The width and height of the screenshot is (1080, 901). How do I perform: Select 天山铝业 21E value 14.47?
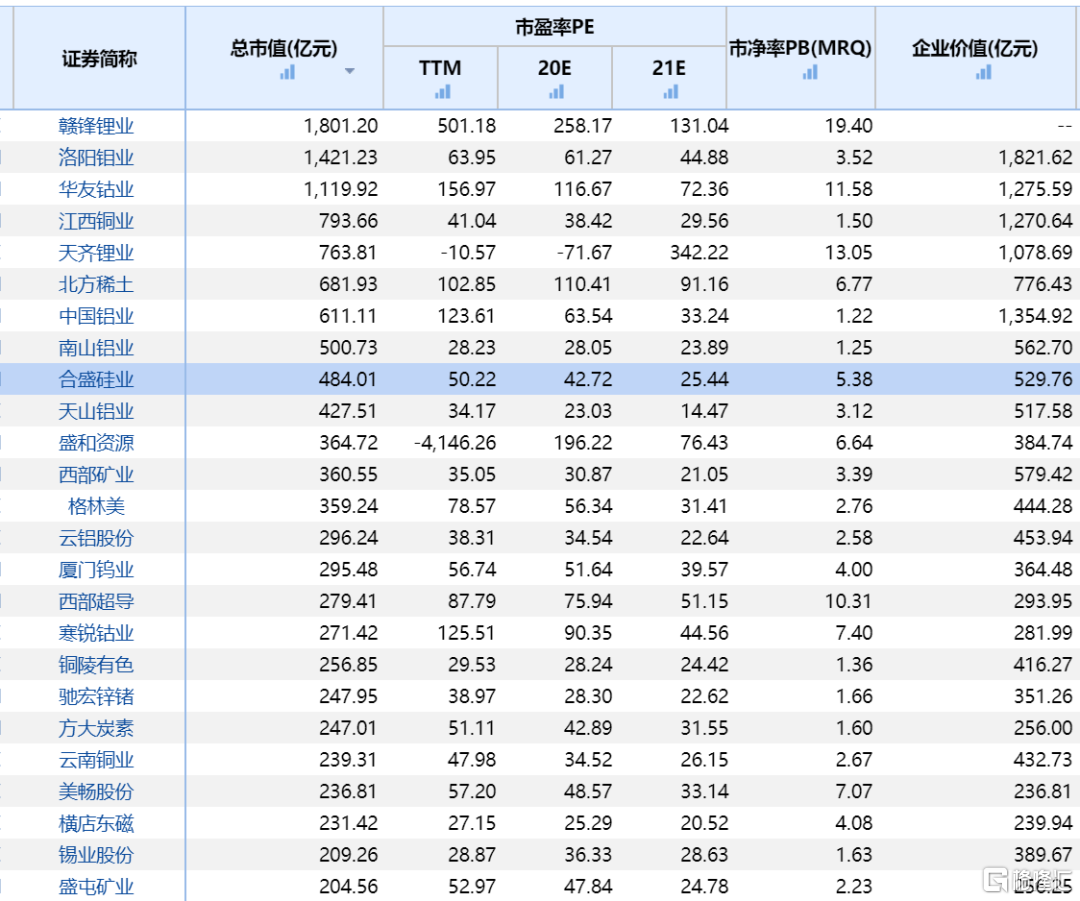(705, 411)
